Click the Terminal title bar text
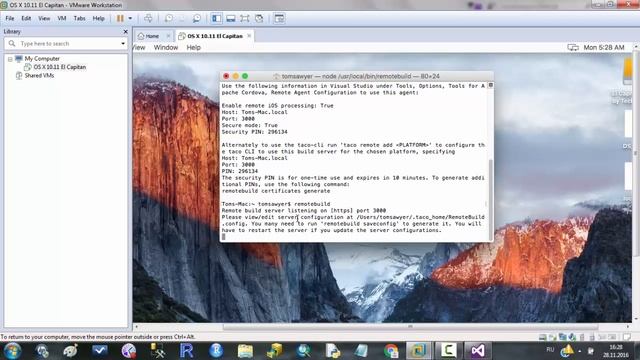640x360 pixels. (360, 76)
